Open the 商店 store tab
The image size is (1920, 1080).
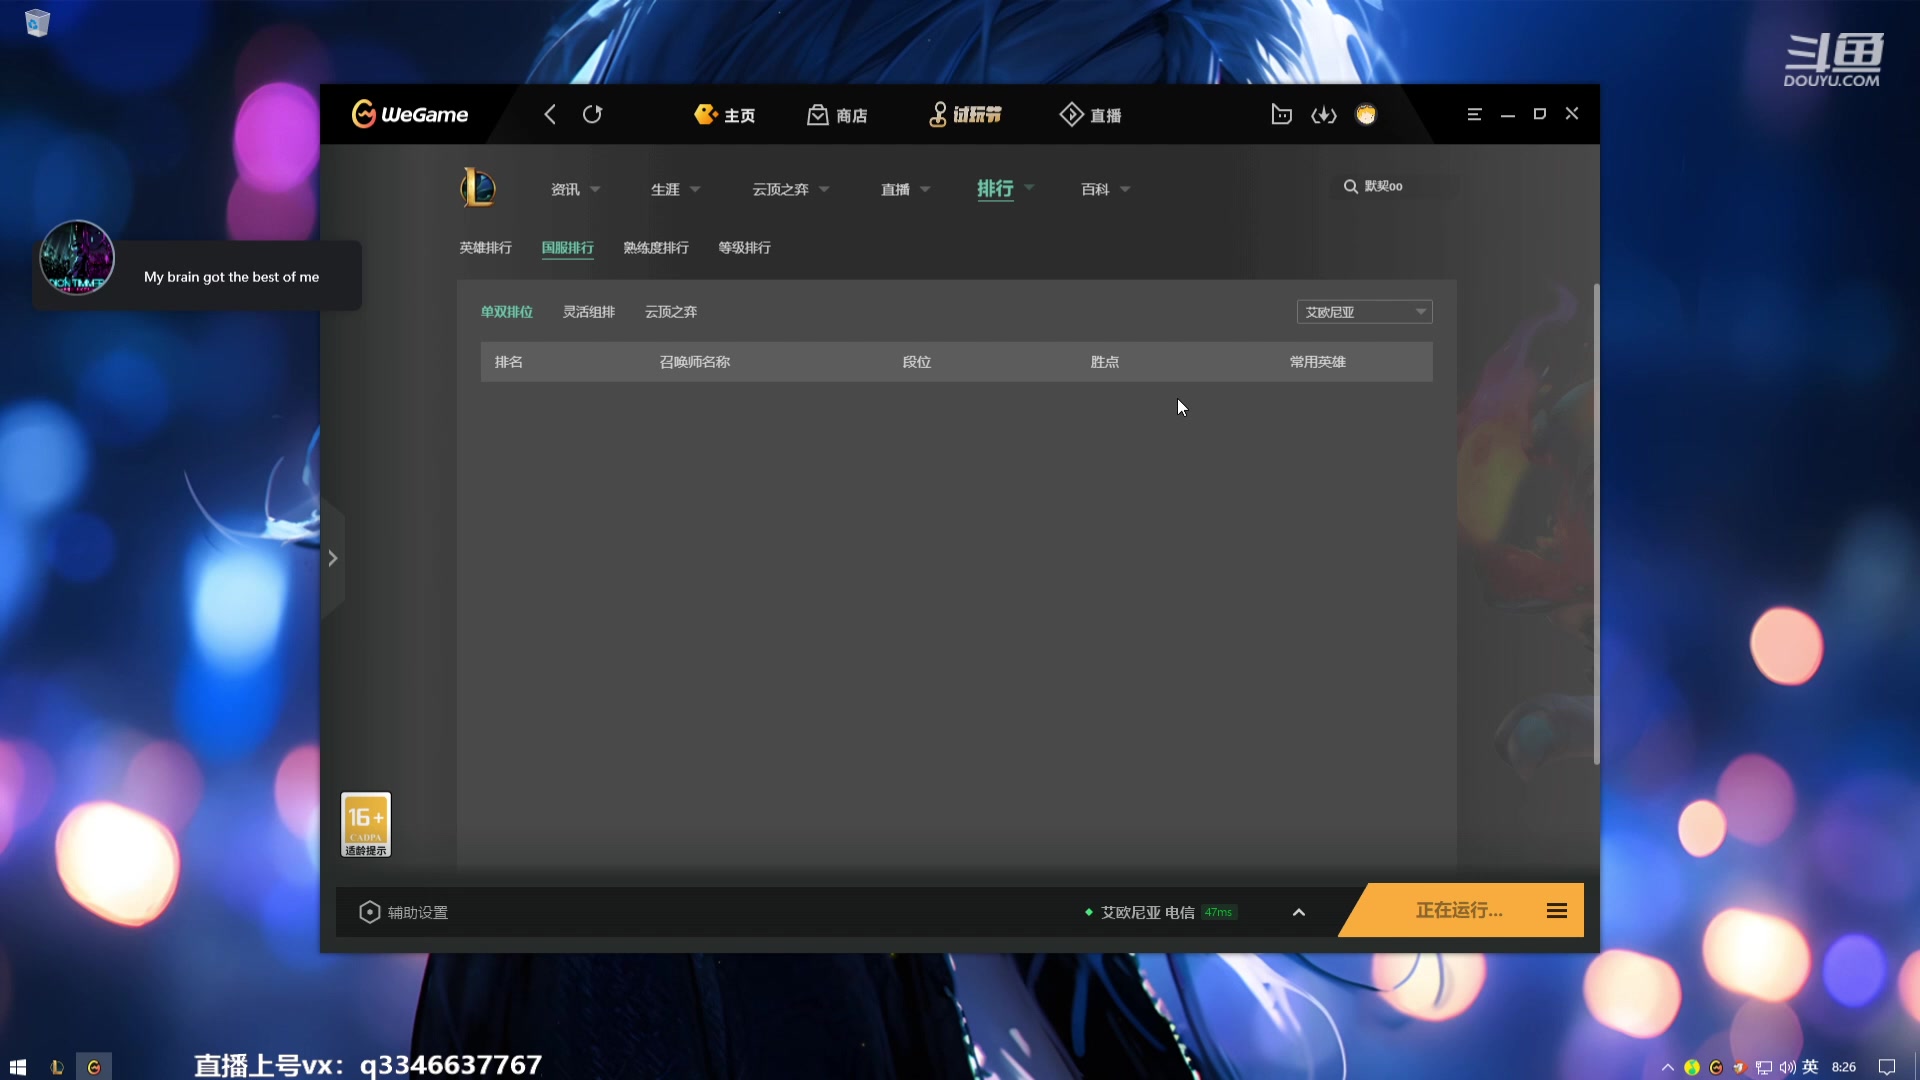(x=837, y=115)
